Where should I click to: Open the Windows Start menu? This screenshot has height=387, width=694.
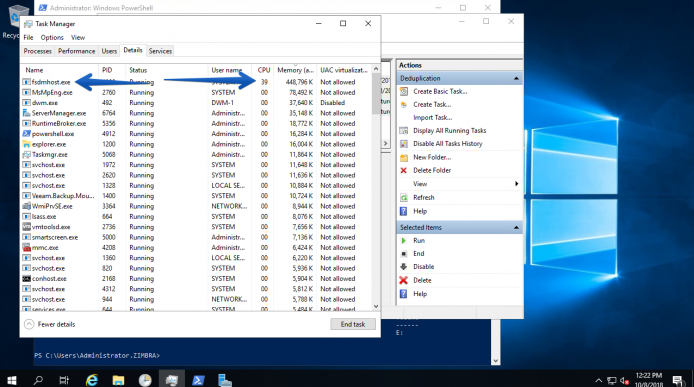point(12,380)
